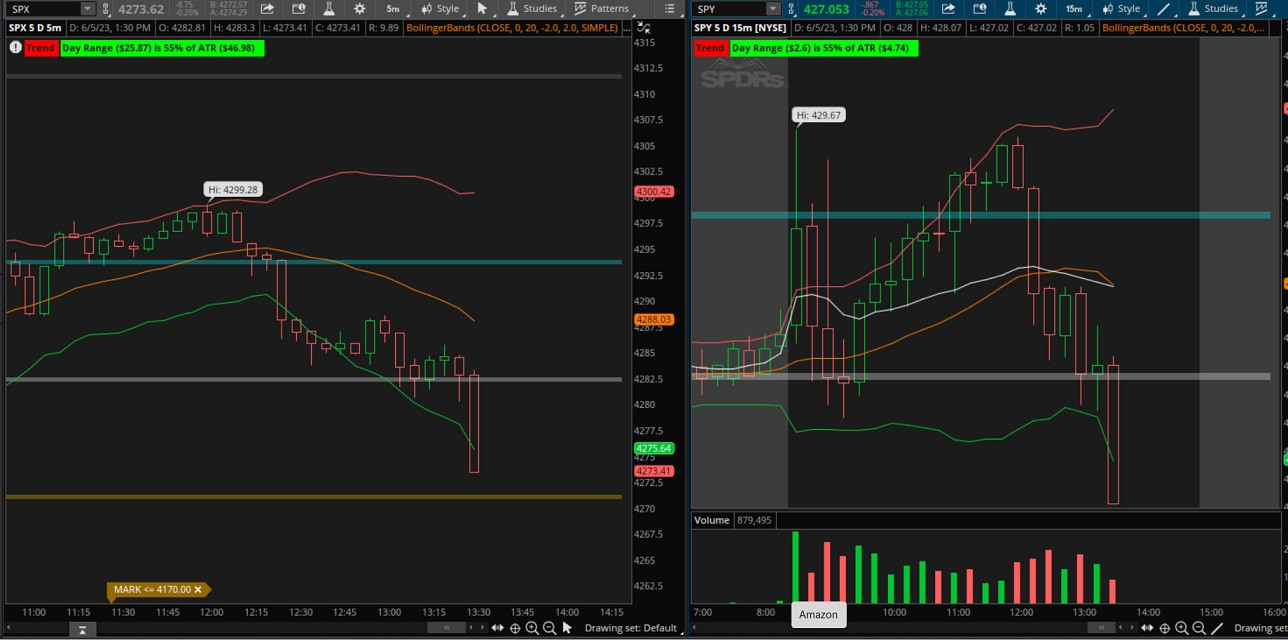The image size is (1288, 640).
Task: Select the pointer tool in SPX chart footer
Action: [567, 628]
